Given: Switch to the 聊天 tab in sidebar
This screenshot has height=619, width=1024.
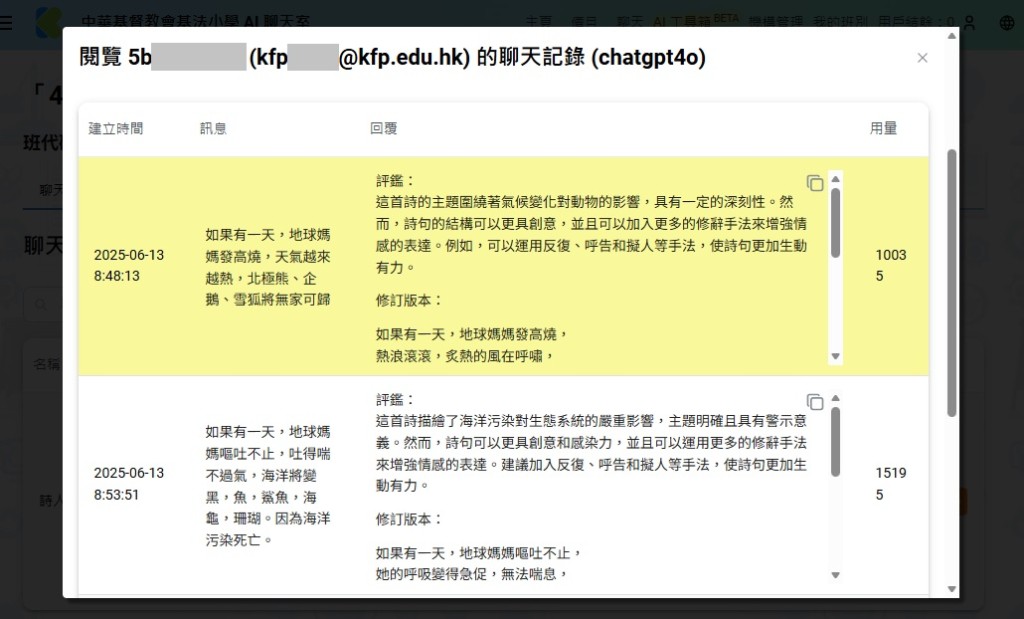Looking at the screenshot, I should point(50,190).
